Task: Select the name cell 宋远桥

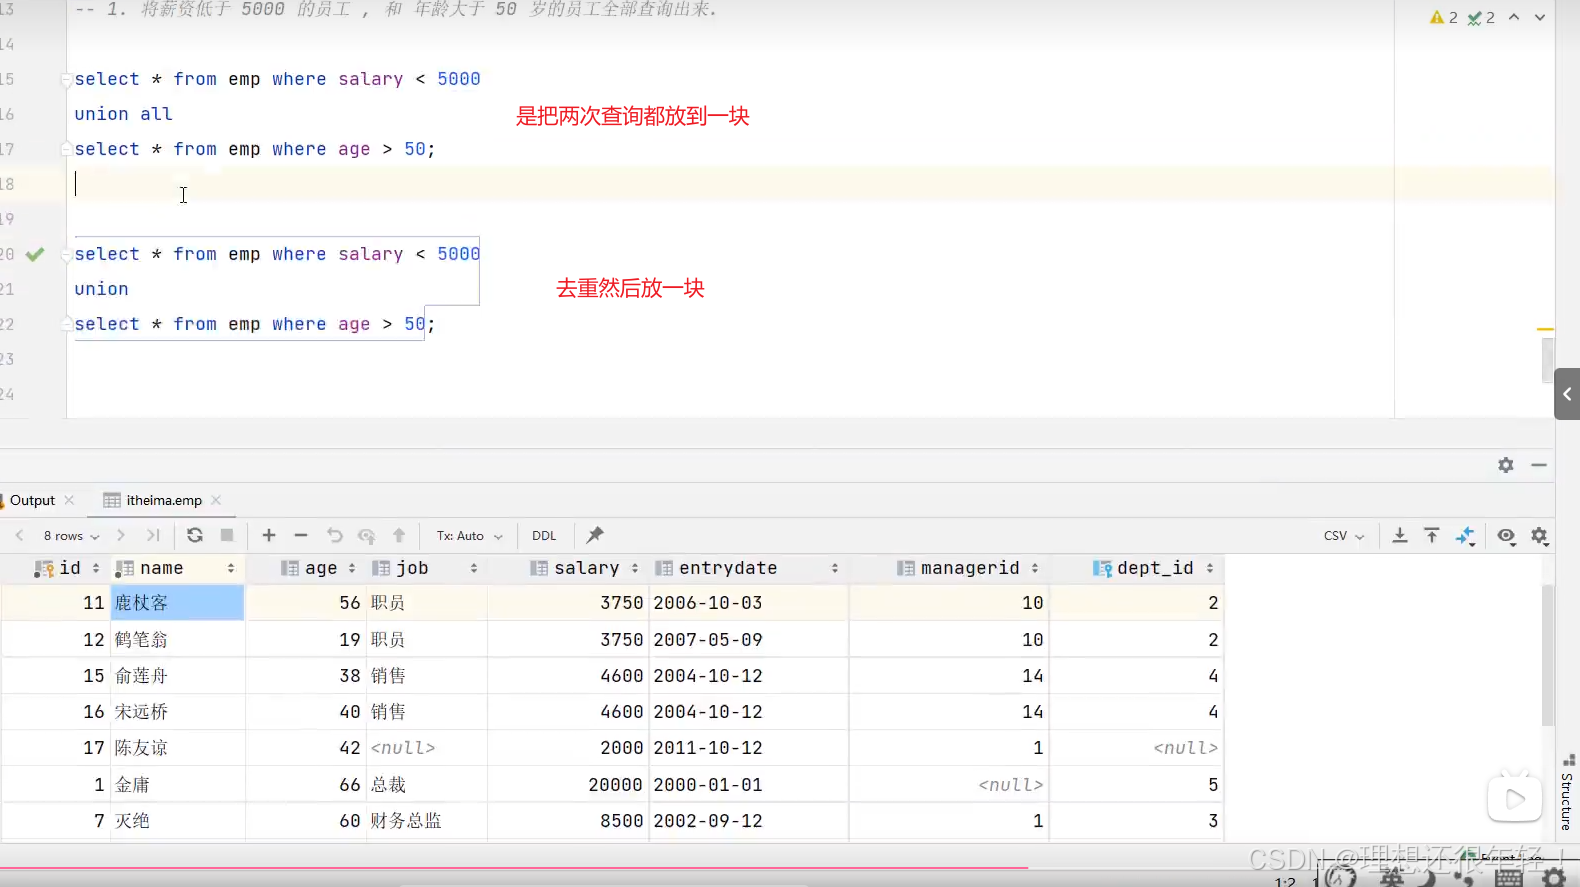Action: 177,712
